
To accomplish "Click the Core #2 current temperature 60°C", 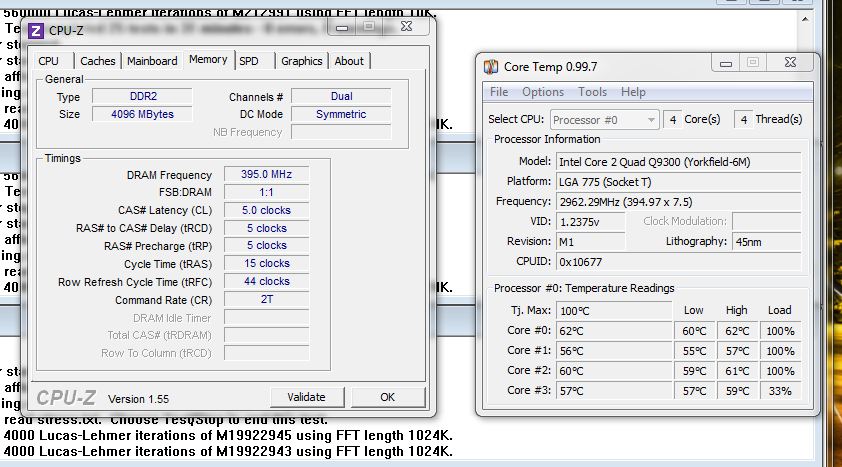I will [x=614, y=371].
